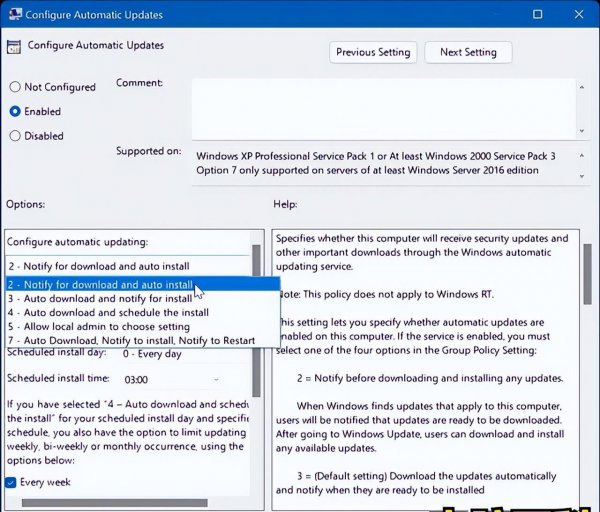Click Supported on scroll down arrow
600x512 pixels.
click(x=582, y=176)
